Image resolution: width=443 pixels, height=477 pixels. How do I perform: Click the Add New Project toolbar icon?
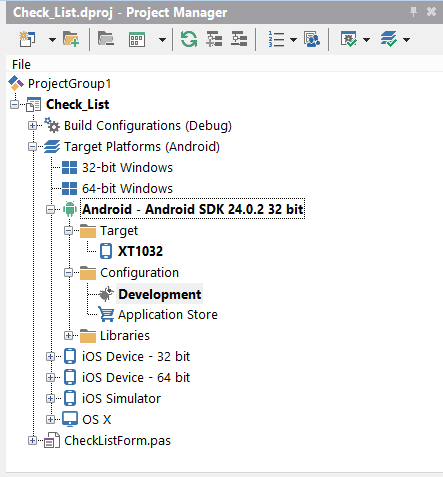coord(27,39)
